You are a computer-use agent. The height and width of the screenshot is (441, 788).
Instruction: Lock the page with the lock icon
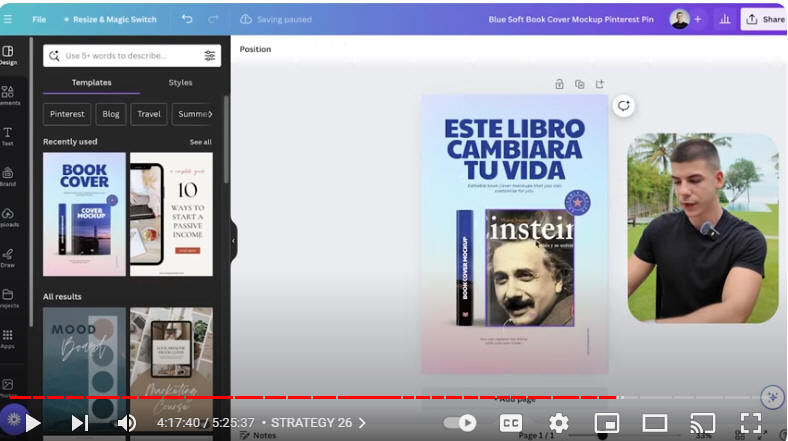[x=559, y=84]
